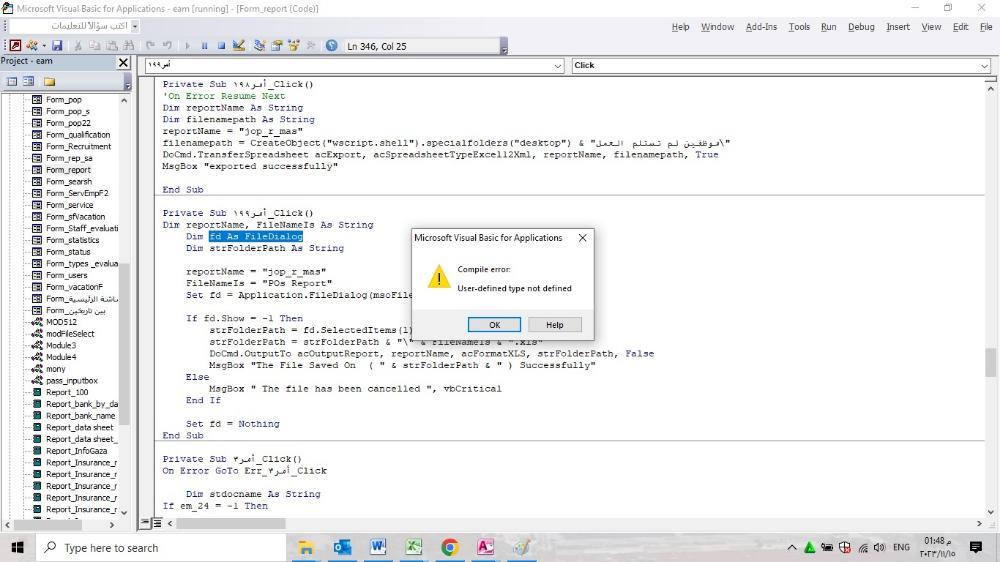Select pass_inputbox module in the tree

pyautogui.click(x=71, y=380)
